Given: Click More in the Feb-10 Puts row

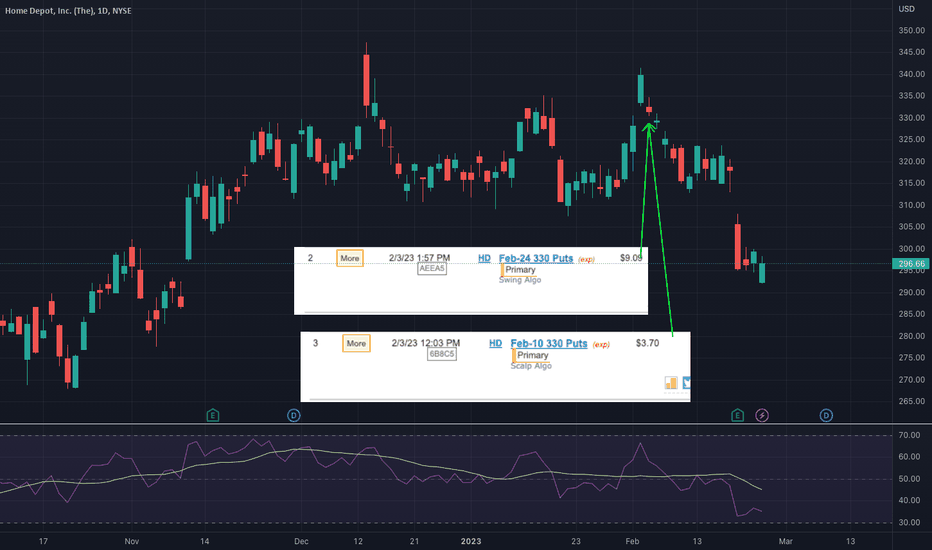Looking at the screenshot, I should coord(356,344).
